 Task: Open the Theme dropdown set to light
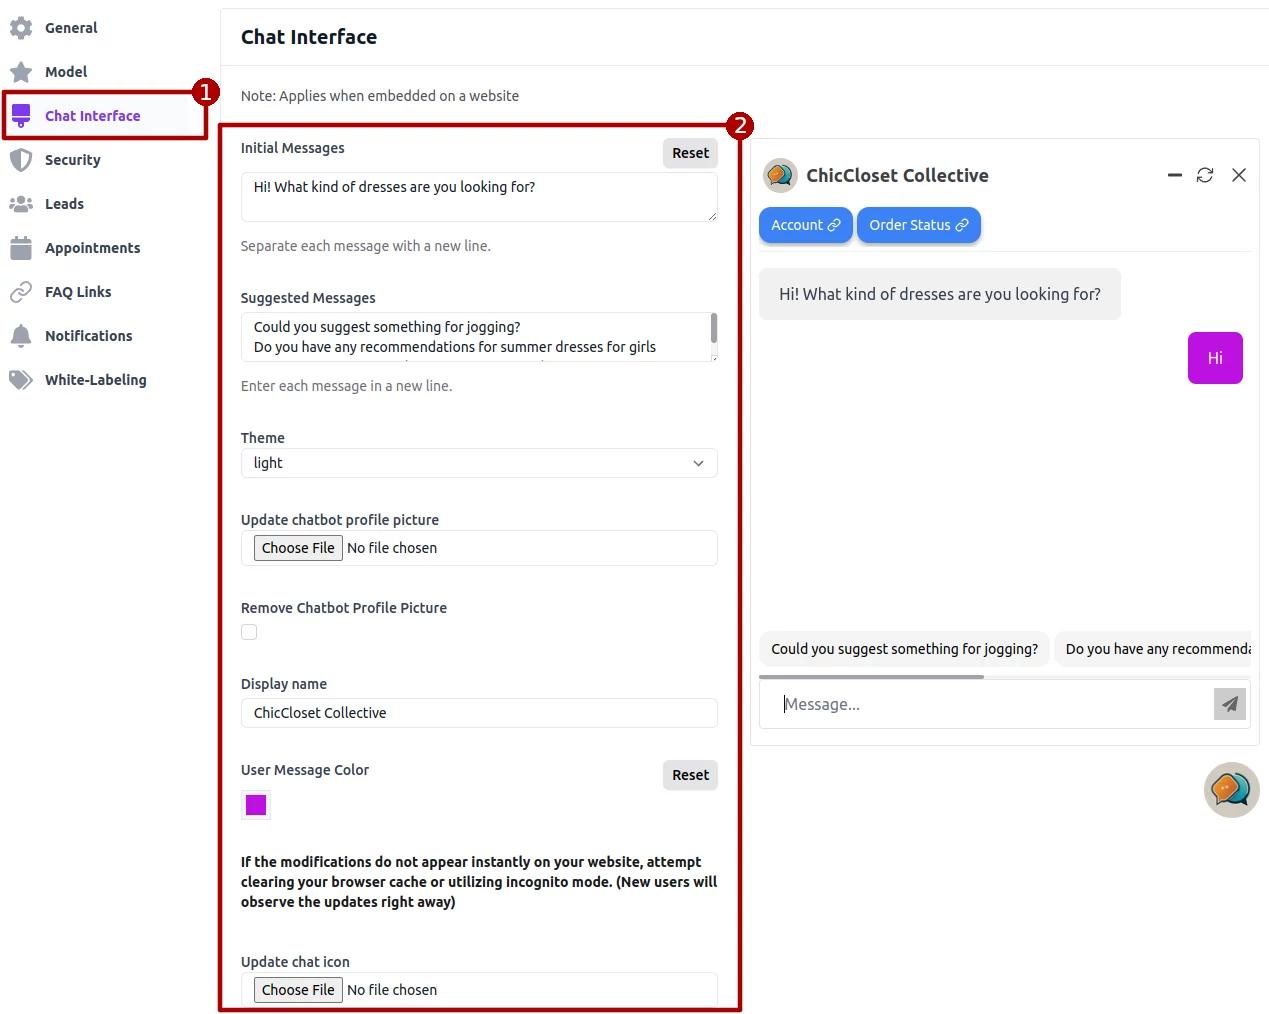tap(479, 463)
